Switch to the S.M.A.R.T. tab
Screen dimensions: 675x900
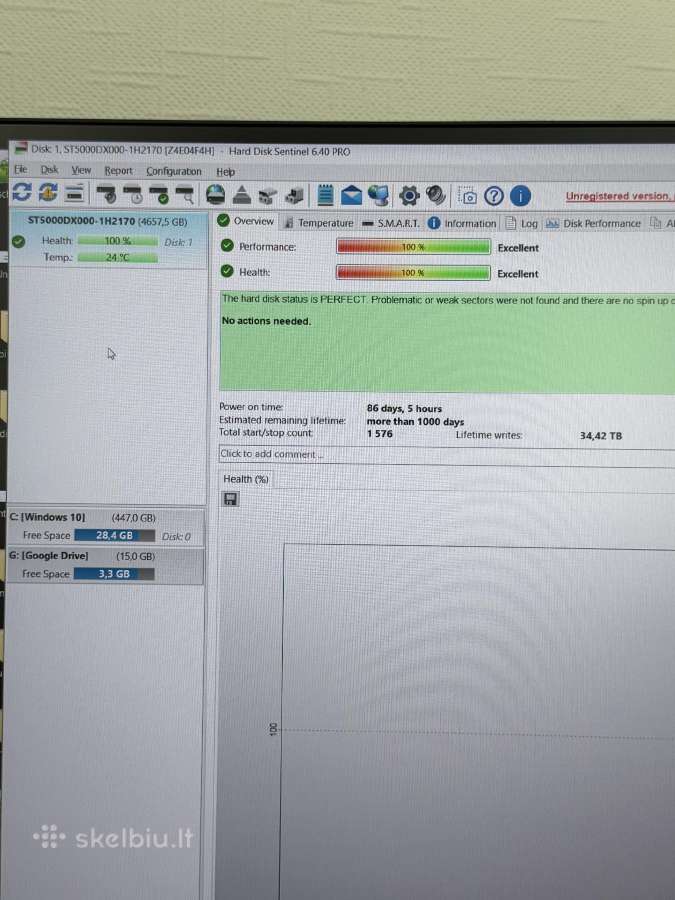pyautogui.click(x=391, y=223)
